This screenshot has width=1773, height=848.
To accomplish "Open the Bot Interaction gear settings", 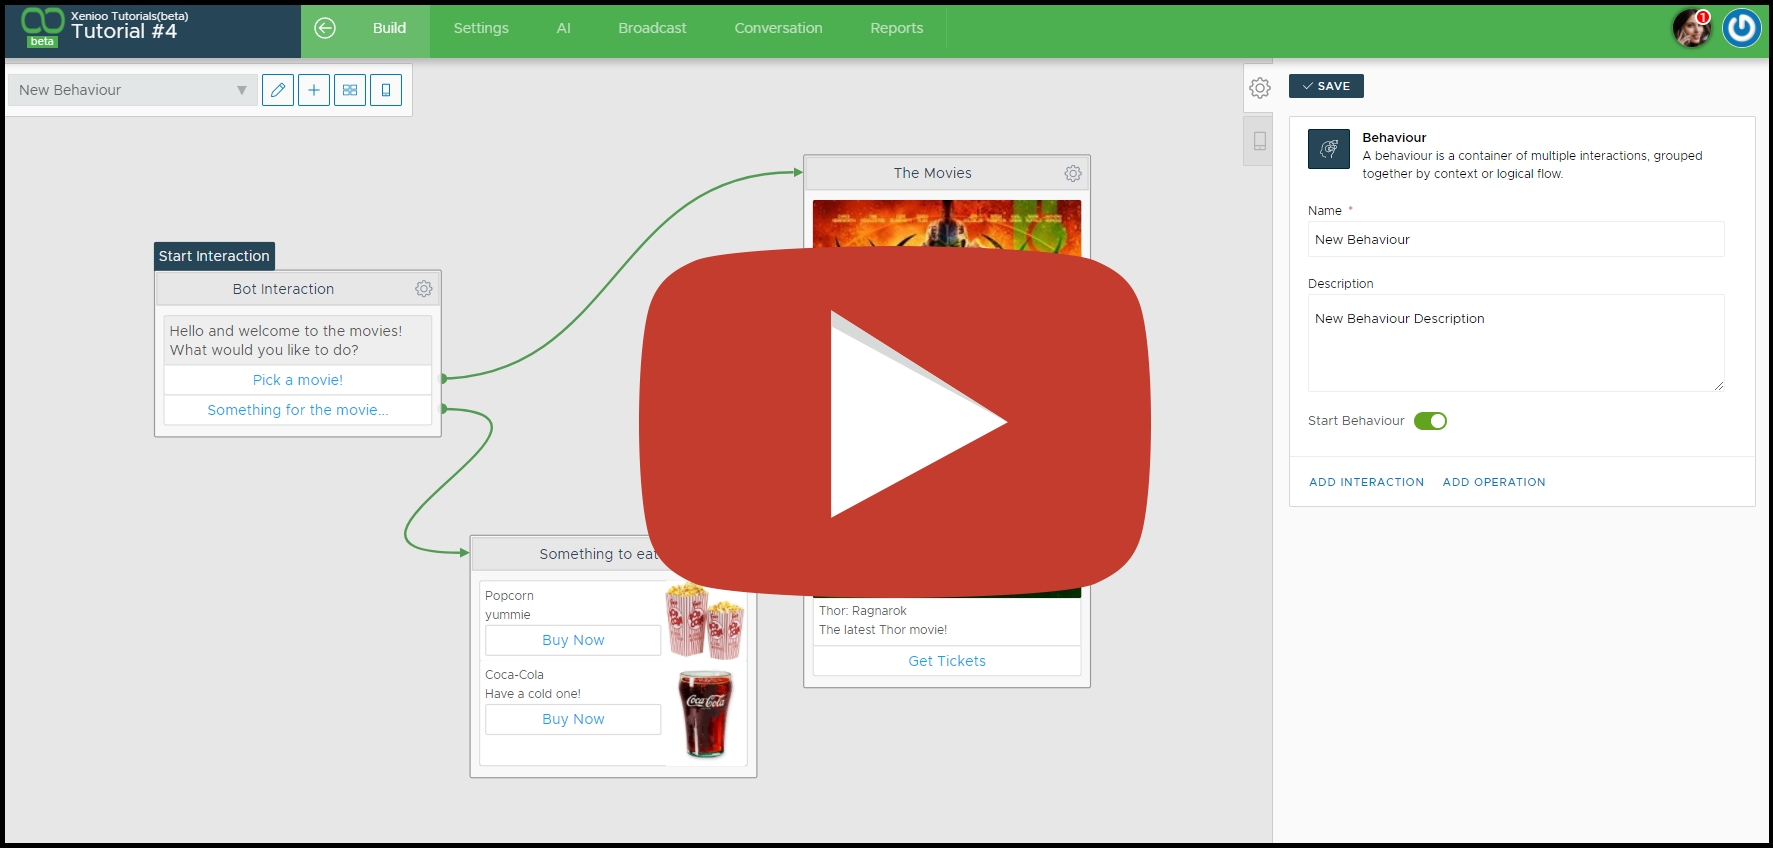I will point(424,289).
